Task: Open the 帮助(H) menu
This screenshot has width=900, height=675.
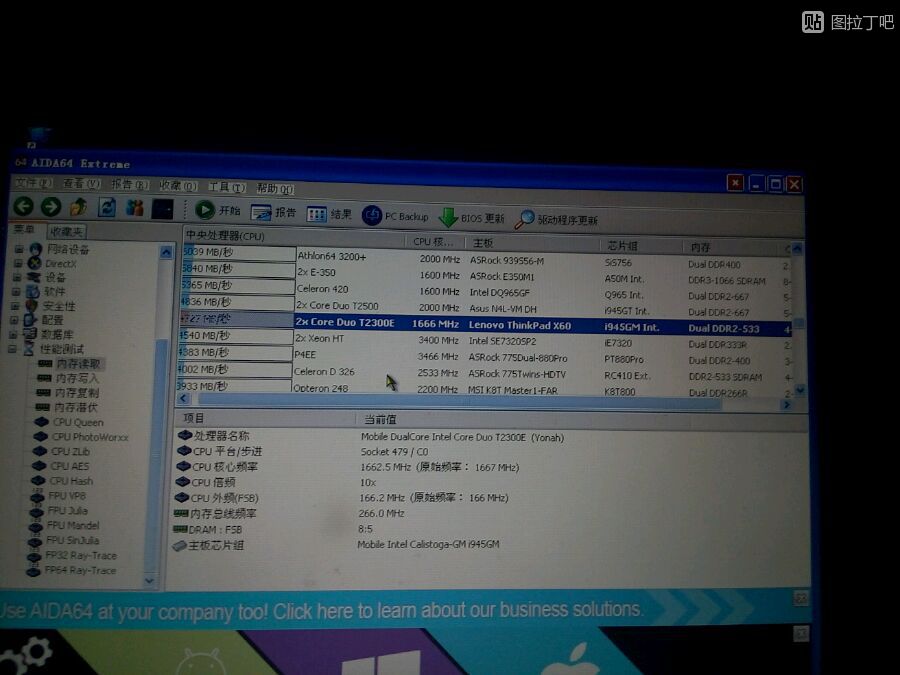Action: [x=275, y=188]
